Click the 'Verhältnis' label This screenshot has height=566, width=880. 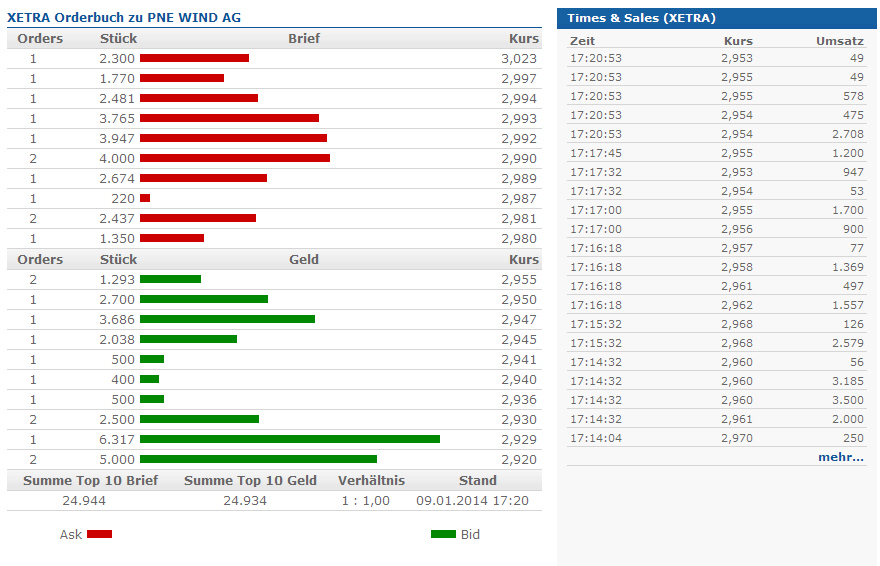click(371, 480)
